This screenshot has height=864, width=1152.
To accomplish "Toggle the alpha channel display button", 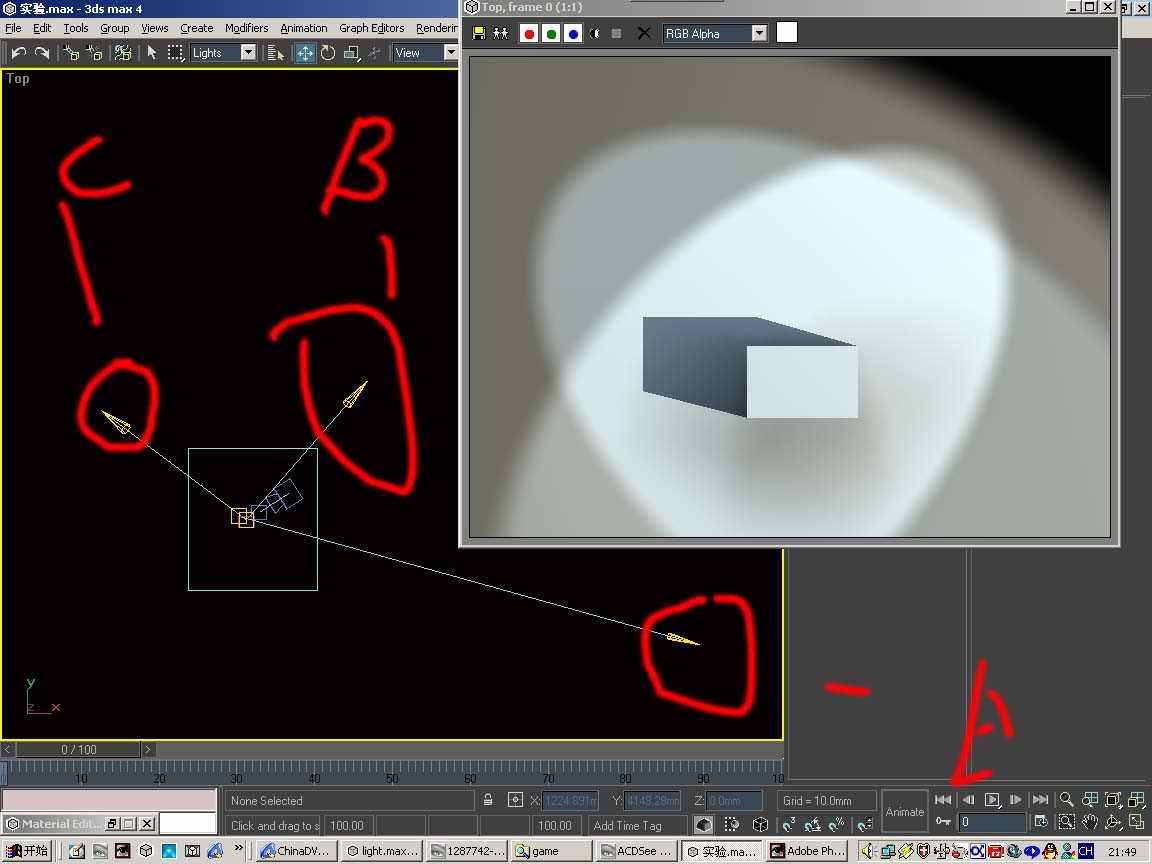I will (594, 33).
